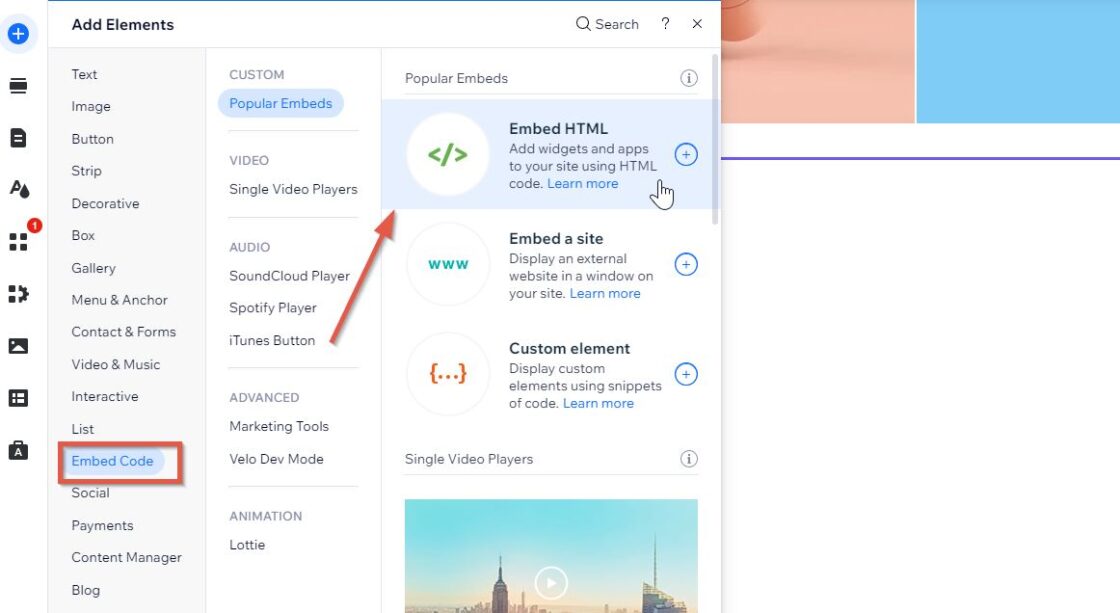The width and height of the screenshot is (1120, 613).
Task: Switch to the Popular Embeds tab
Action: point(280,103)
